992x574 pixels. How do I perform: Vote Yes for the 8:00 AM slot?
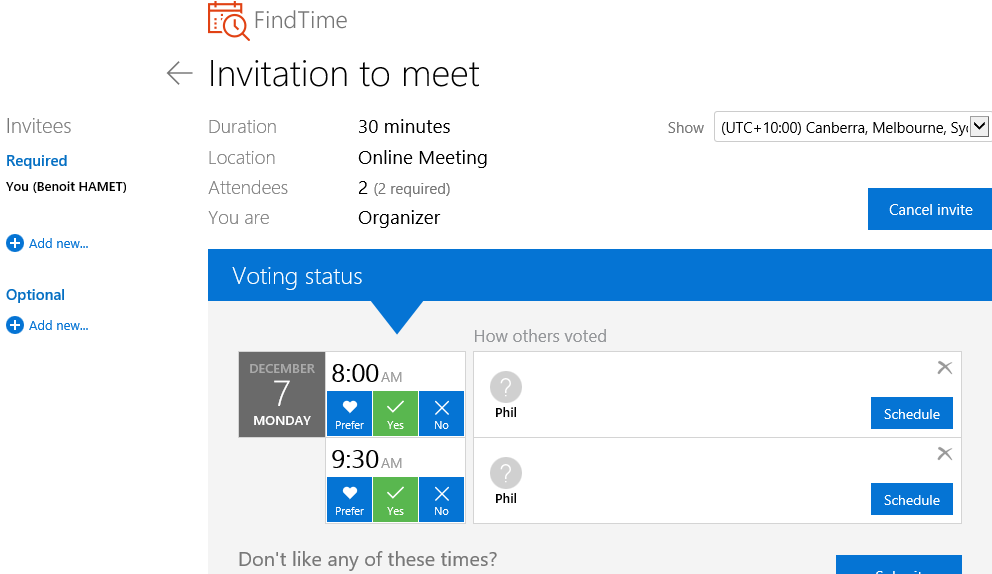[395, 414]
